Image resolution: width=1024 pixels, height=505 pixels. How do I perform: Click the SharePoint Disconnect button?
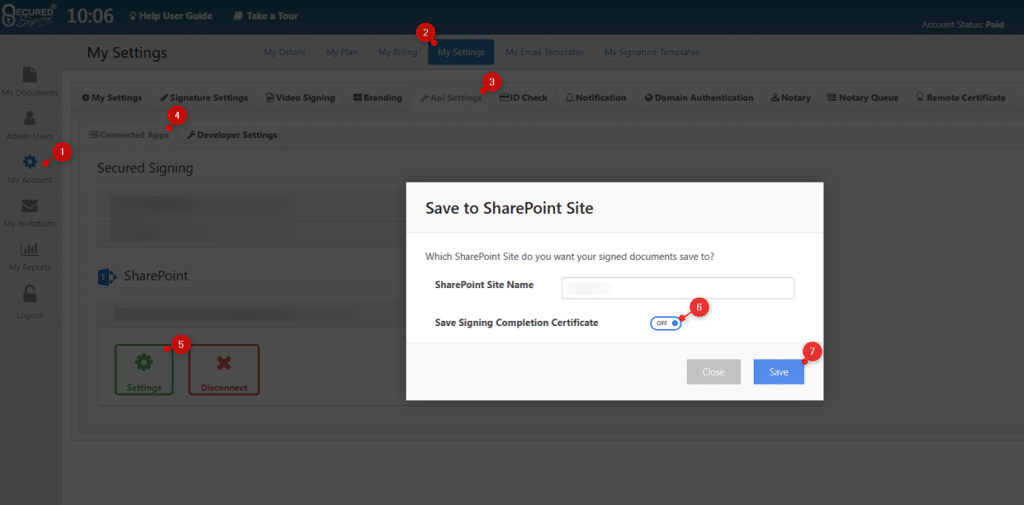[224, 370]
